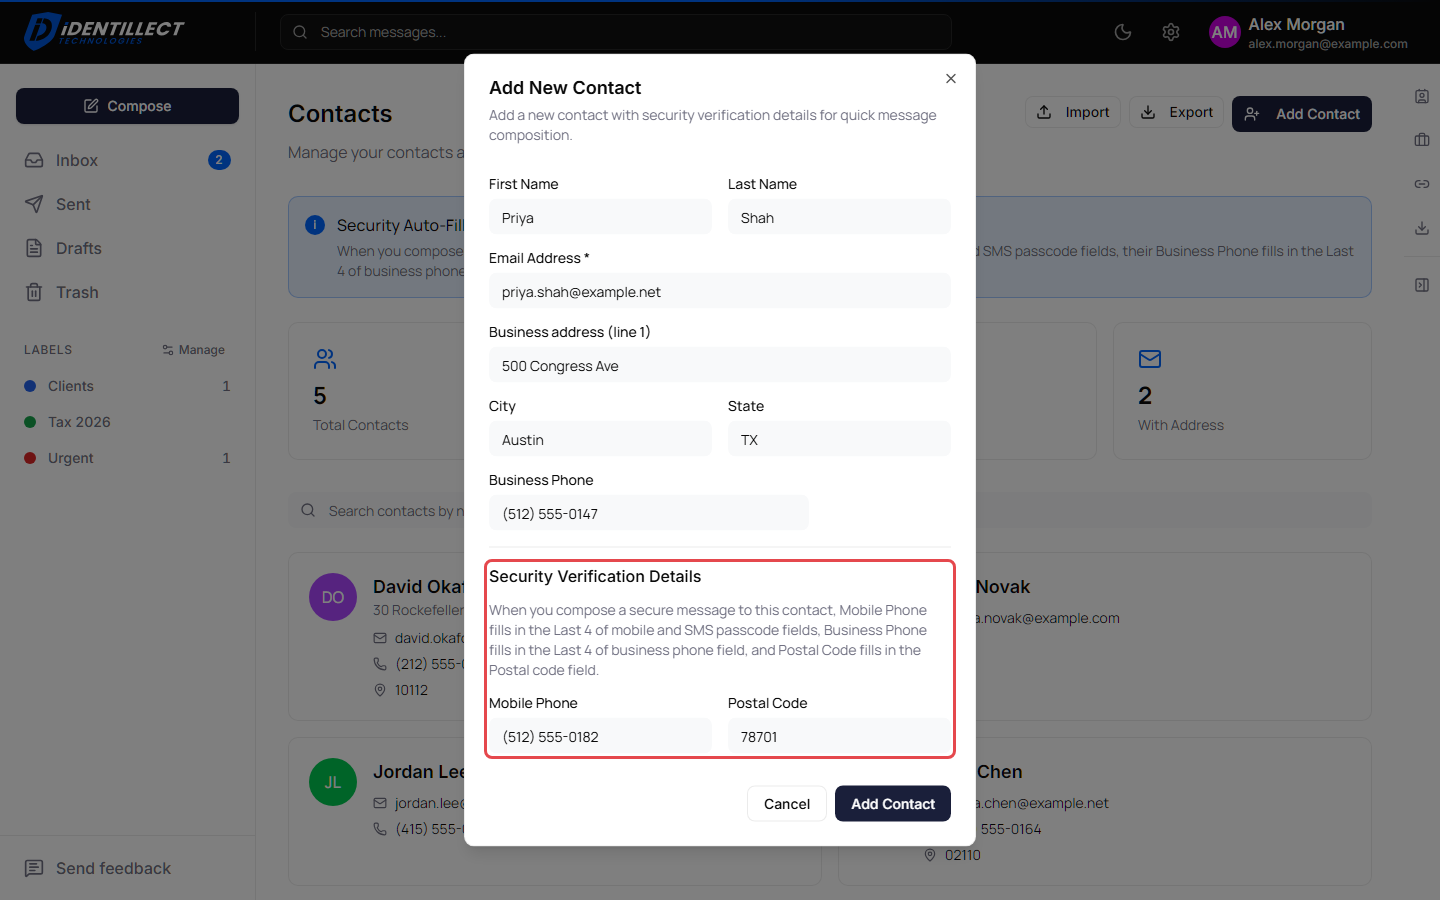Image resolution: width=1440 pixels, height=900 pixels.
Task: Click the Inbox unread count badge
Action: tap(219, 160)
